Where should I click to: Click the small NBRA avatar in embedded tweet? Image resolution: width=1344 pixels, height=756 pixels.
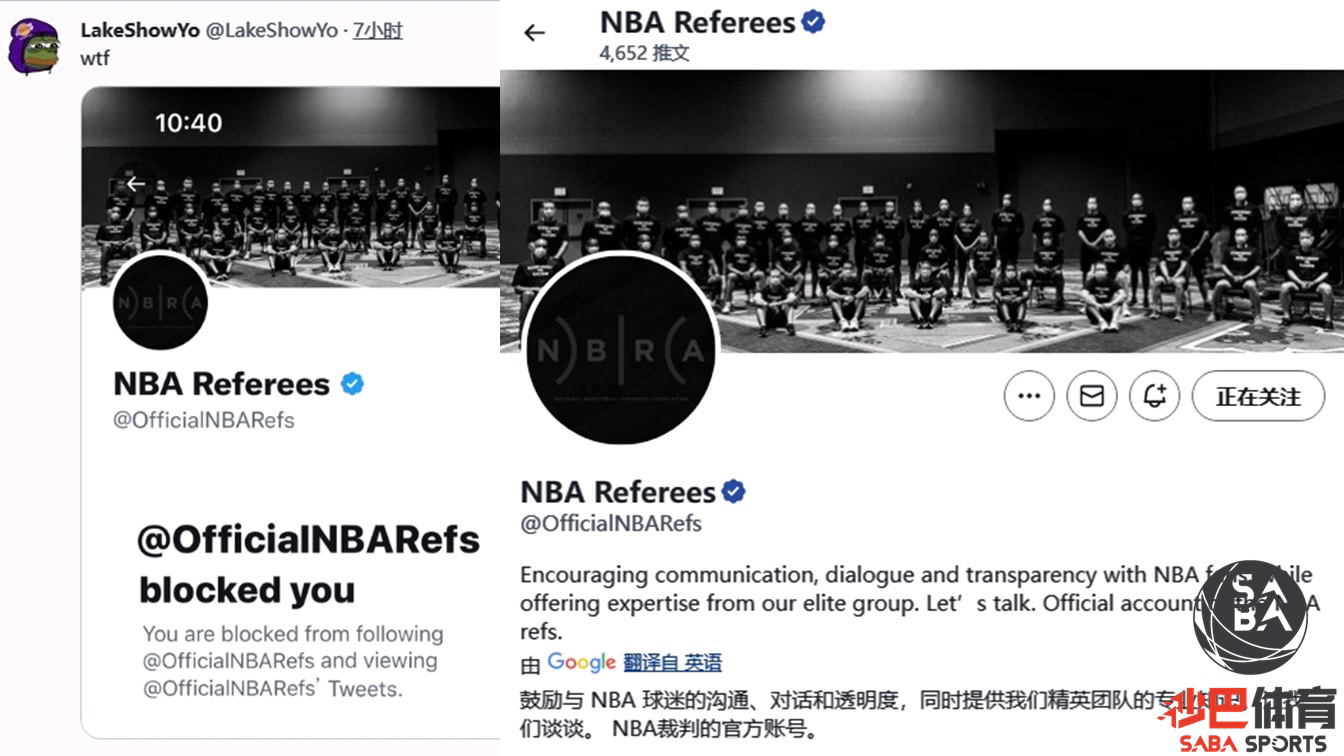coord(161,302)
